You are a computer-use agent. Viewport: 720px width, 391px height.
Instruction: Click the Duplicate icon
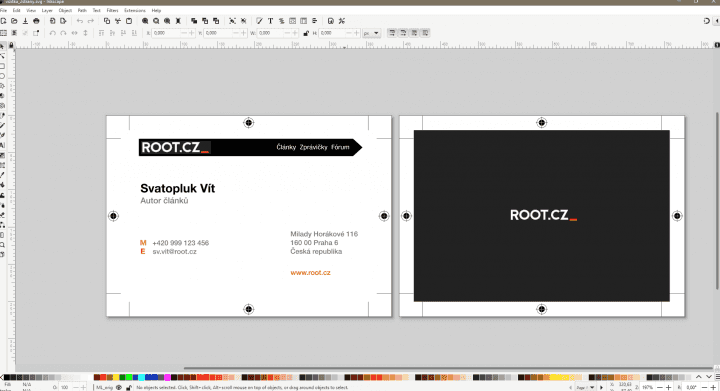tap(194, 21)
